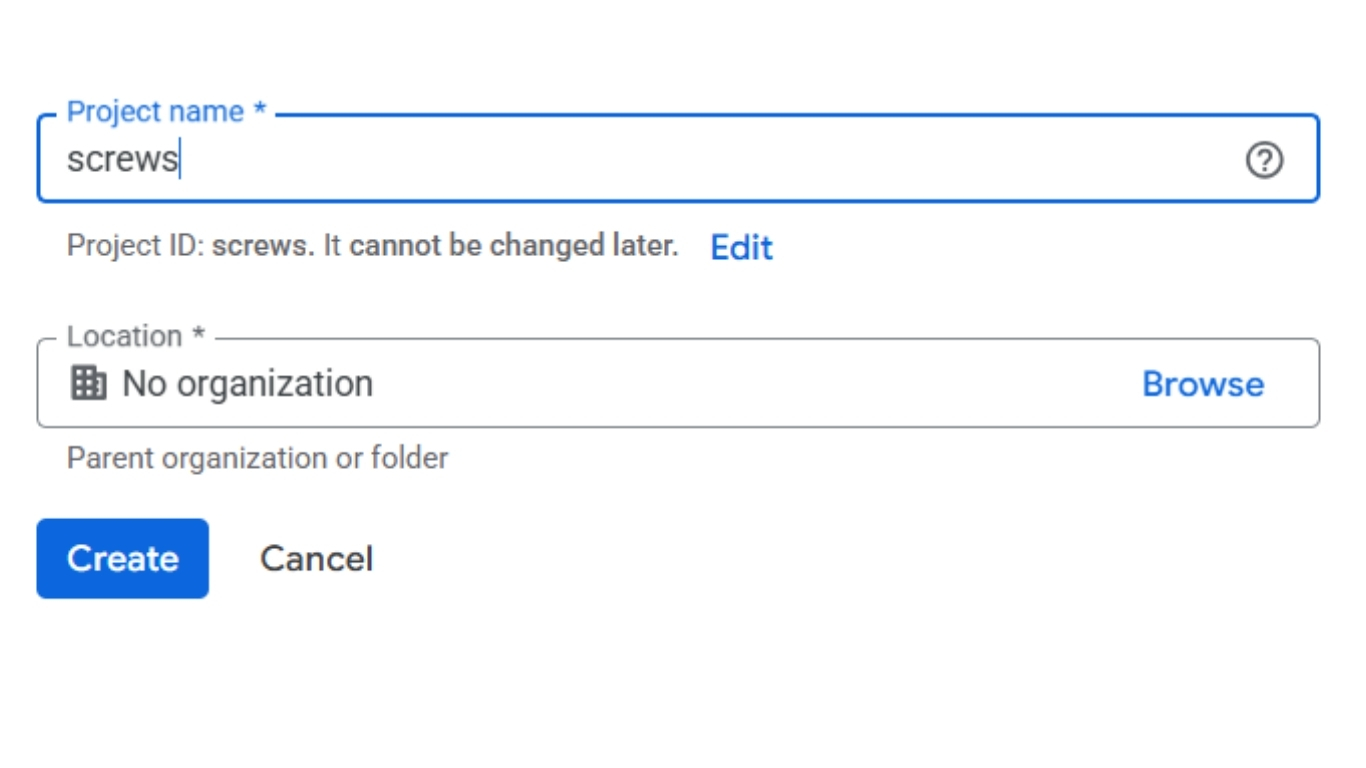Click the "No organization" text
This screenshot has width=1366, height=768.
pyautogui.click(x=247, y=384)
